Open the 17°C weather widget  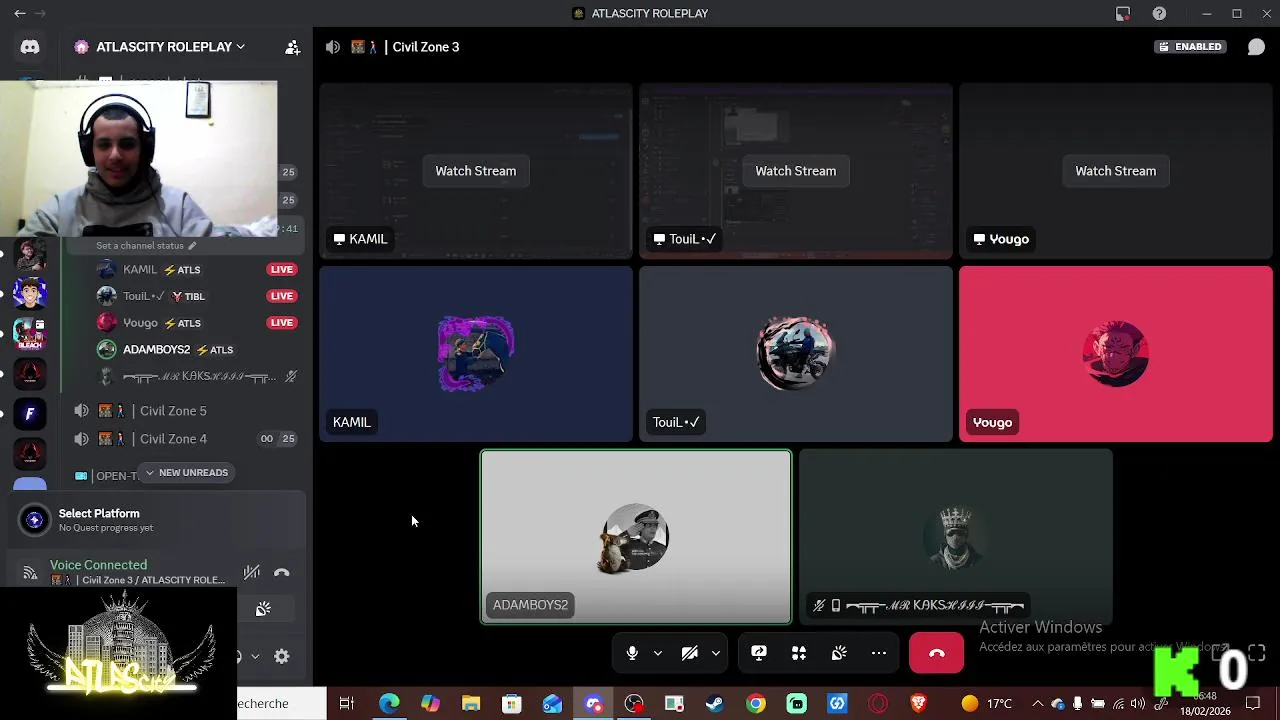pyautogui.click(x=986, y=704)
